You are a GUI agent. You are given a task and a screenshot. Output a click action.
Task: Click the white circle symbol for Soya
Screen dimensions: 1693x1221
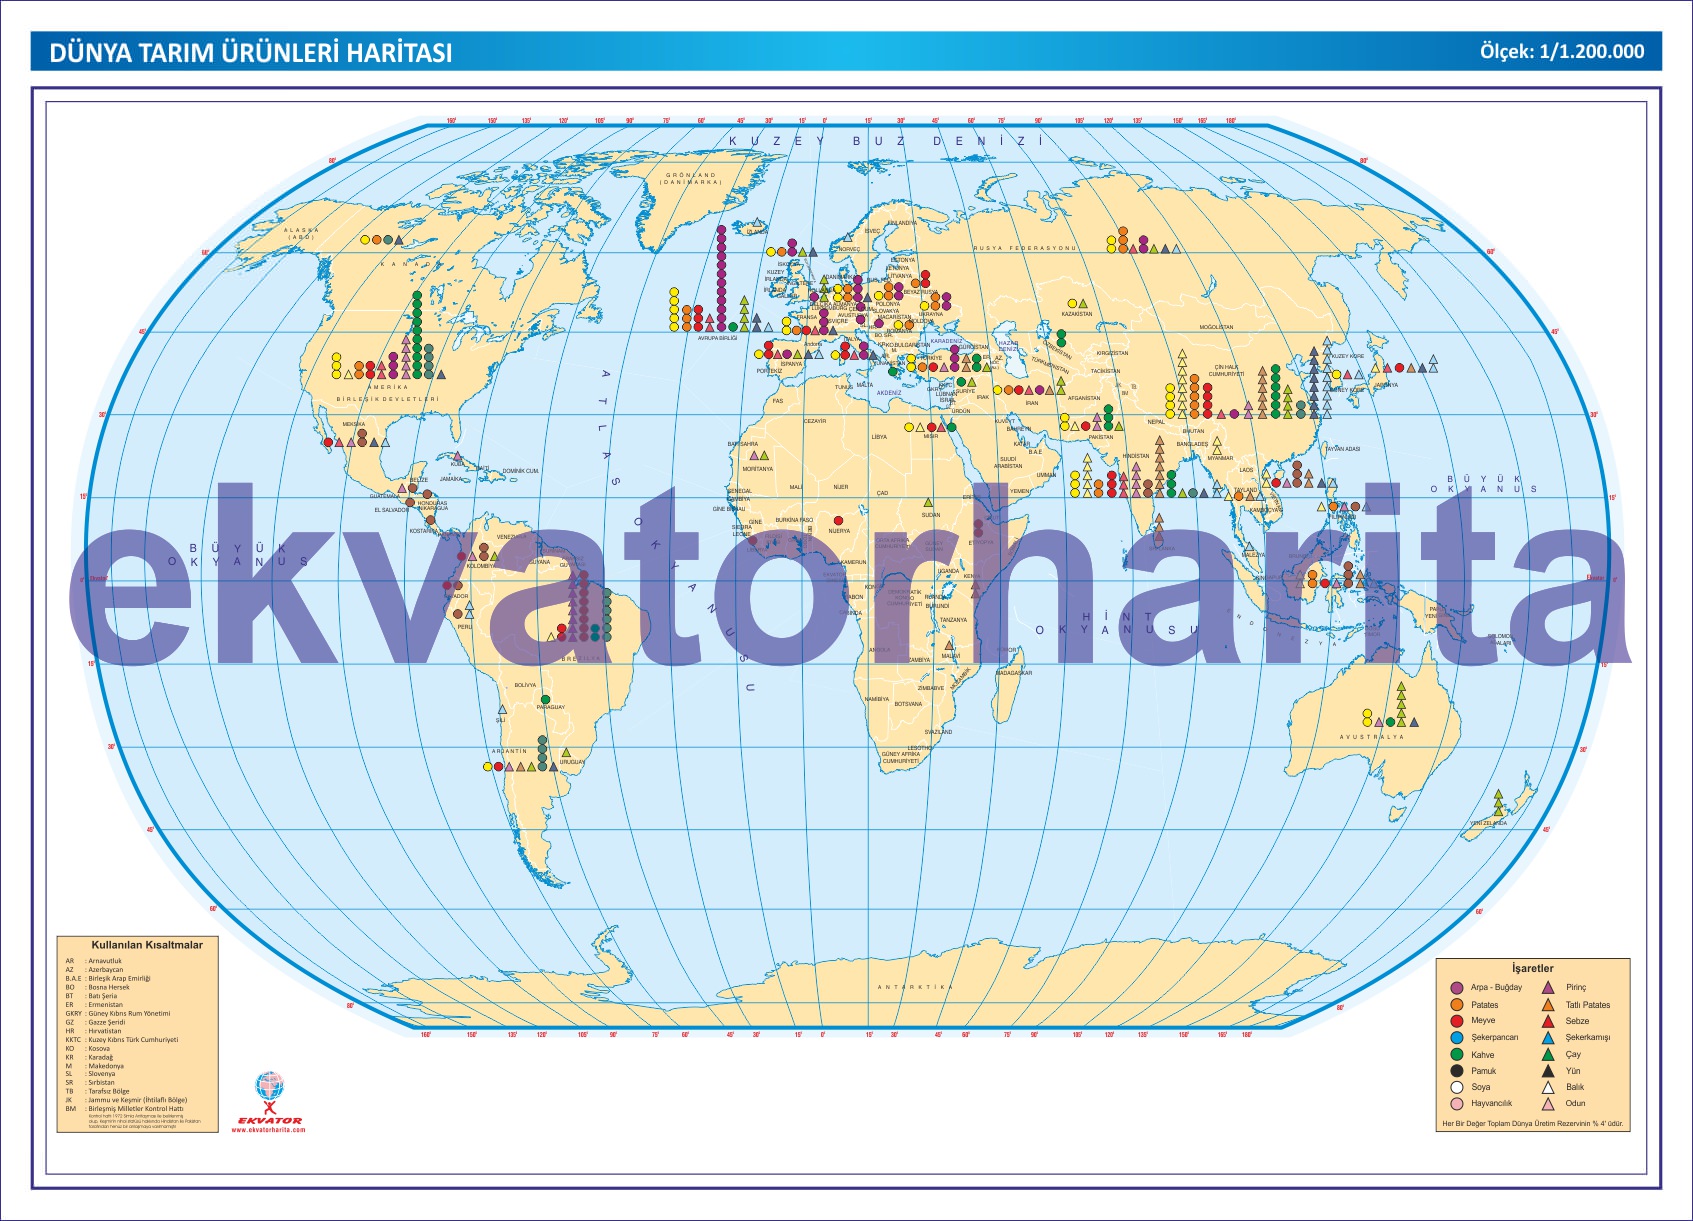pos(1456,1087)
